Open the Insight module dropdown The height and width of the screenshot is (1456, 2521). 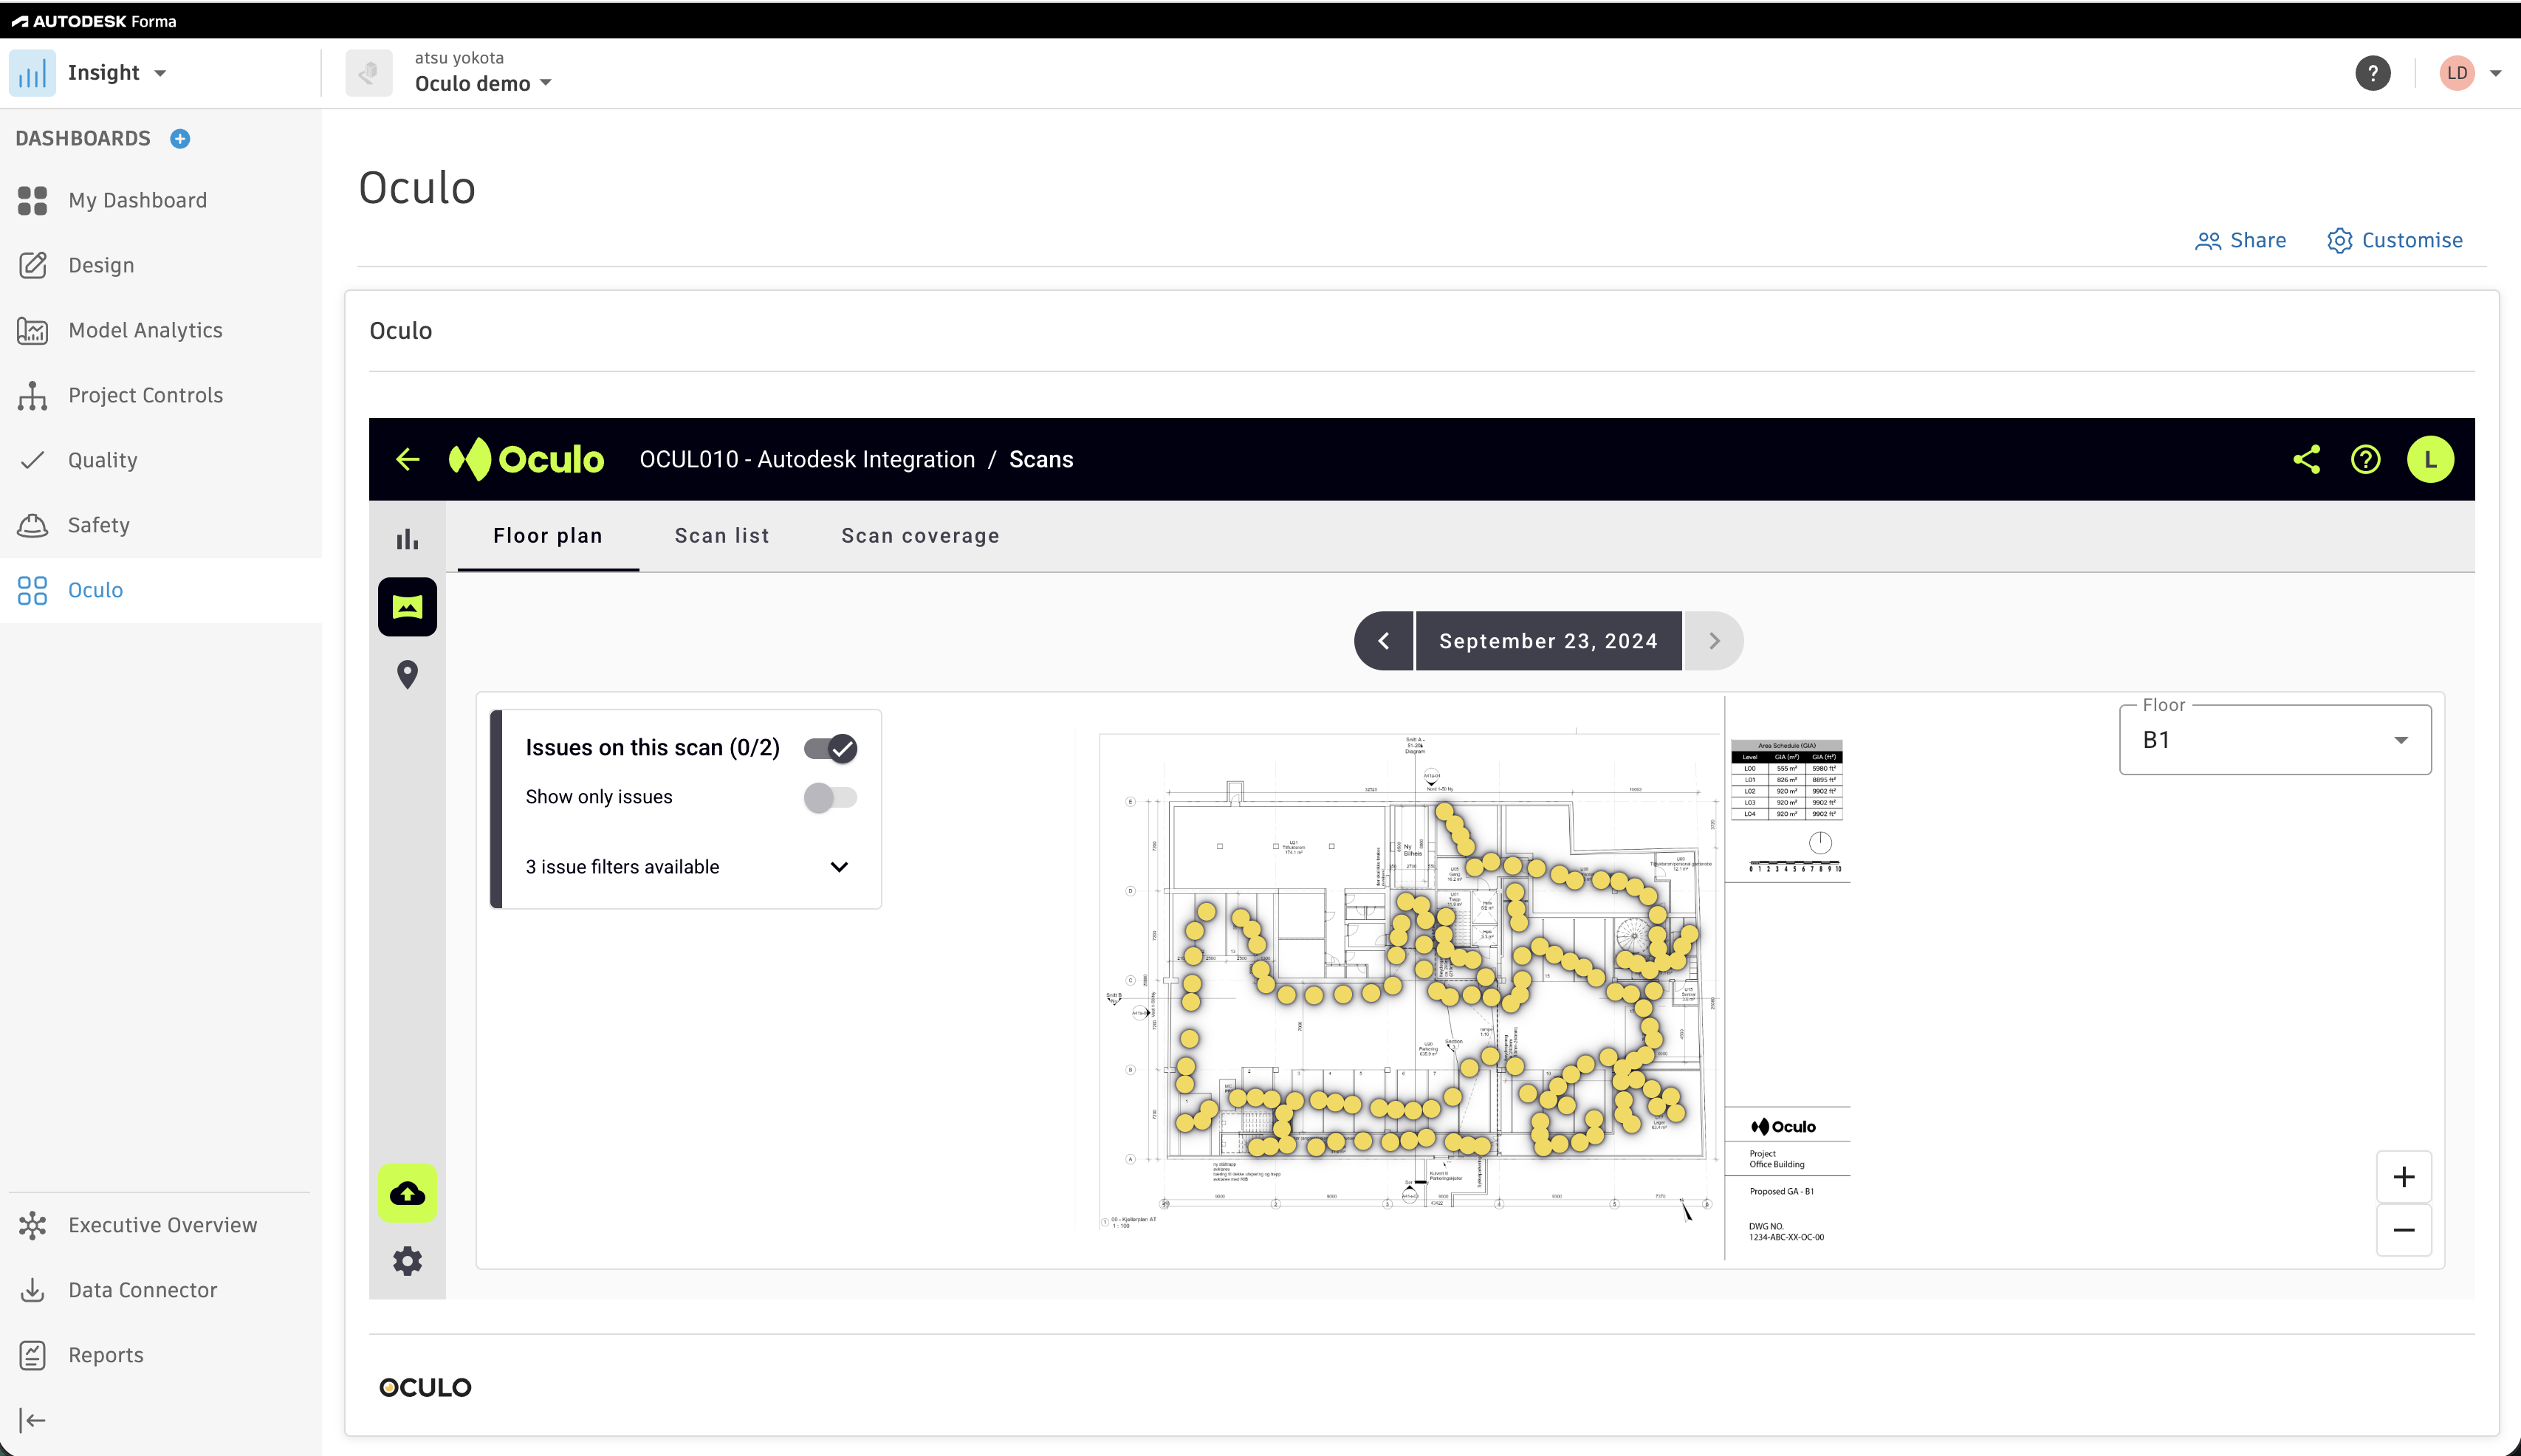click(160, 73)
